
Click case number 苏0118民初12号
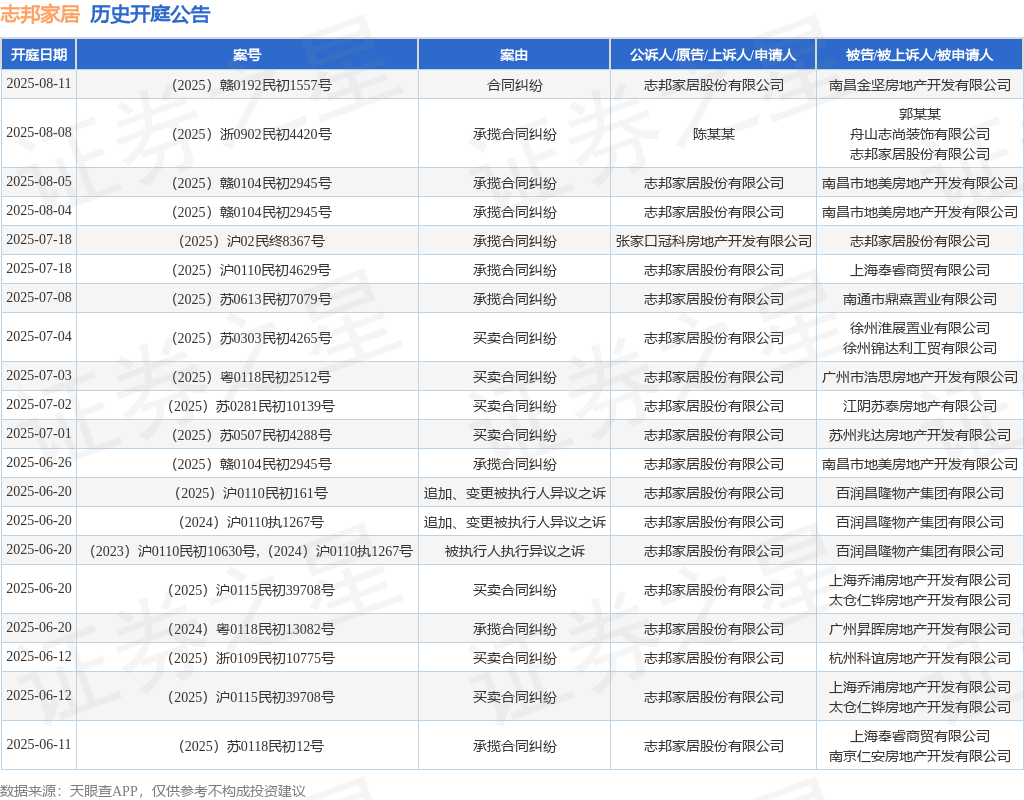[251, 746]
